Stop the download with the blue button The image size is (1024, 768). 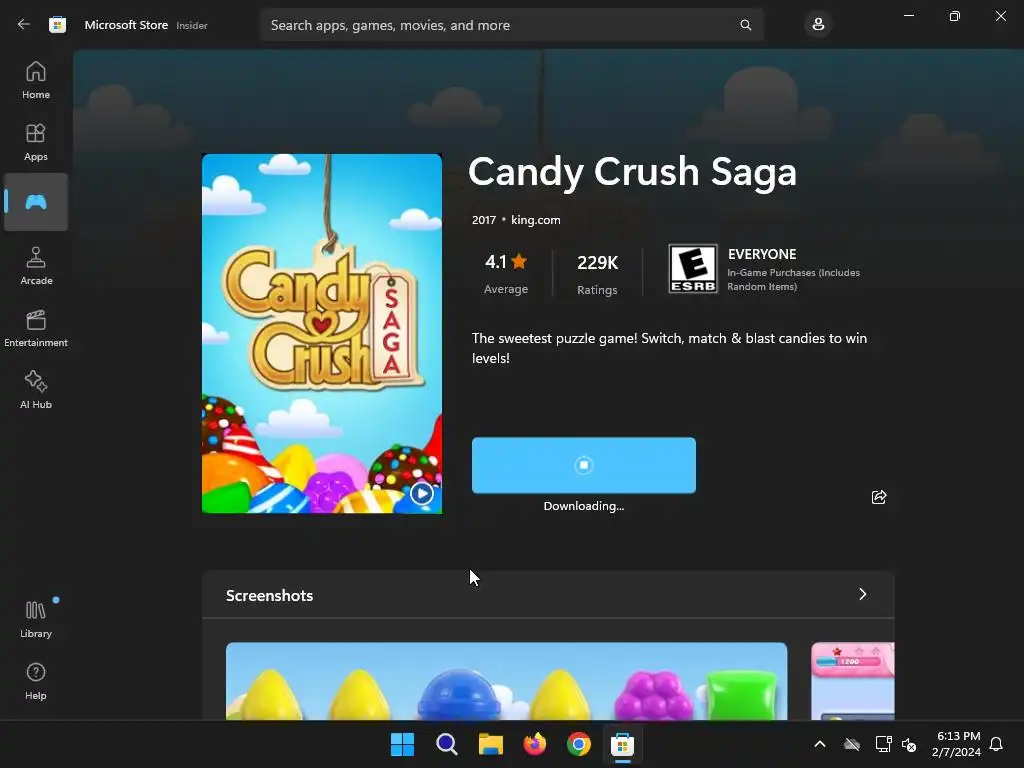pos(584,465)
